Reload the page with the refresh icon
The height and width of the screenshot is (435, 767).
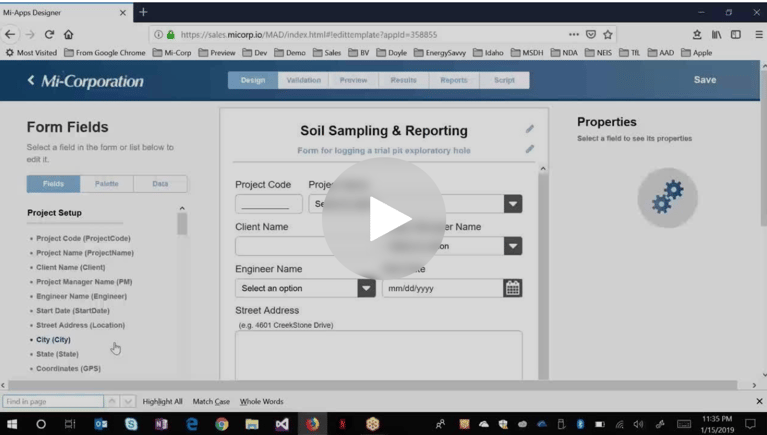tap(49, 34)
